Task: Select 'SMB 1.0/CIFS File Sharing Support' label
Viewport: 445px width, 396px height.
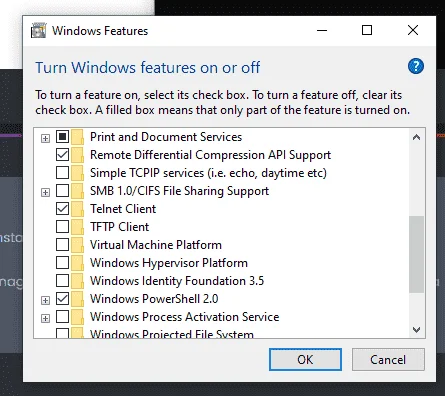Action: (179, 191)
